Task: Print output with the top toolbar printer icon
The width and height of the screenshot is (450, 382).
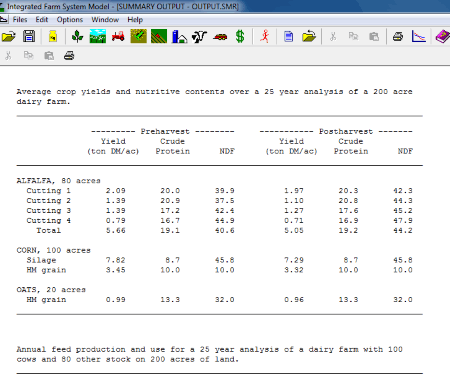Action: point(398,36)
